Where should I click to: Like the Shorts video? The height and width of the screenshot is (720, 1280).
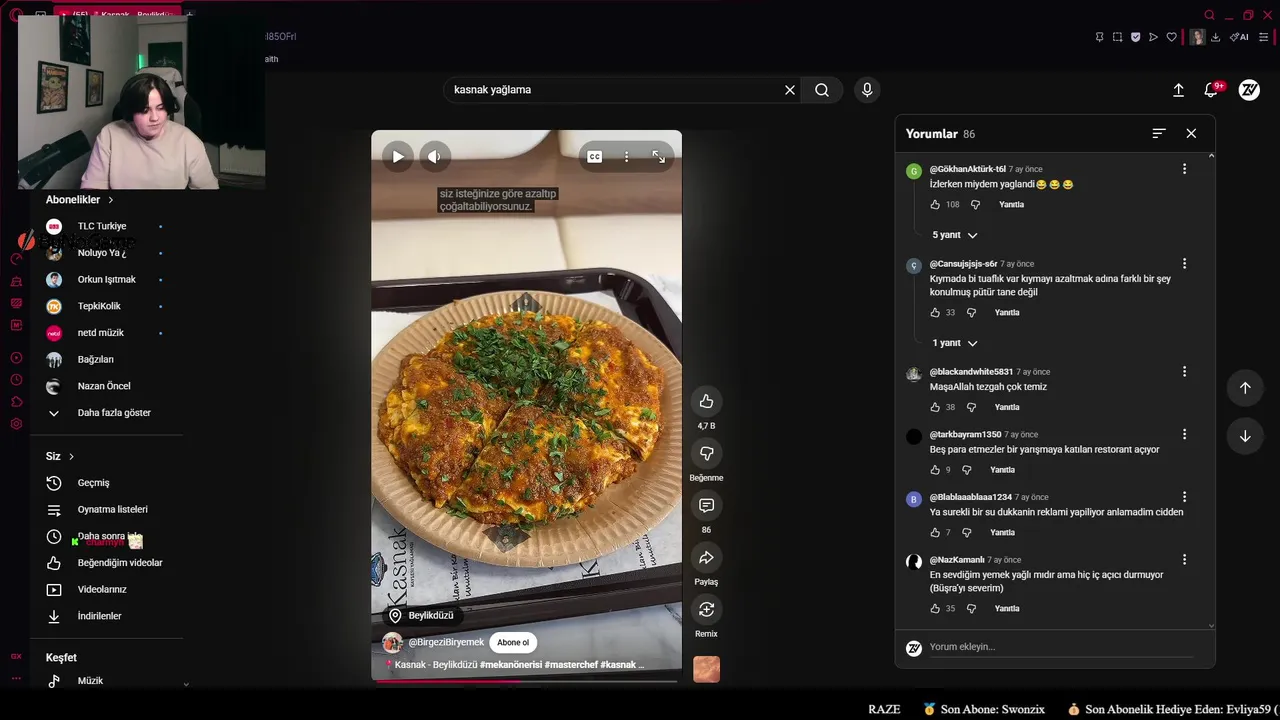706,401
